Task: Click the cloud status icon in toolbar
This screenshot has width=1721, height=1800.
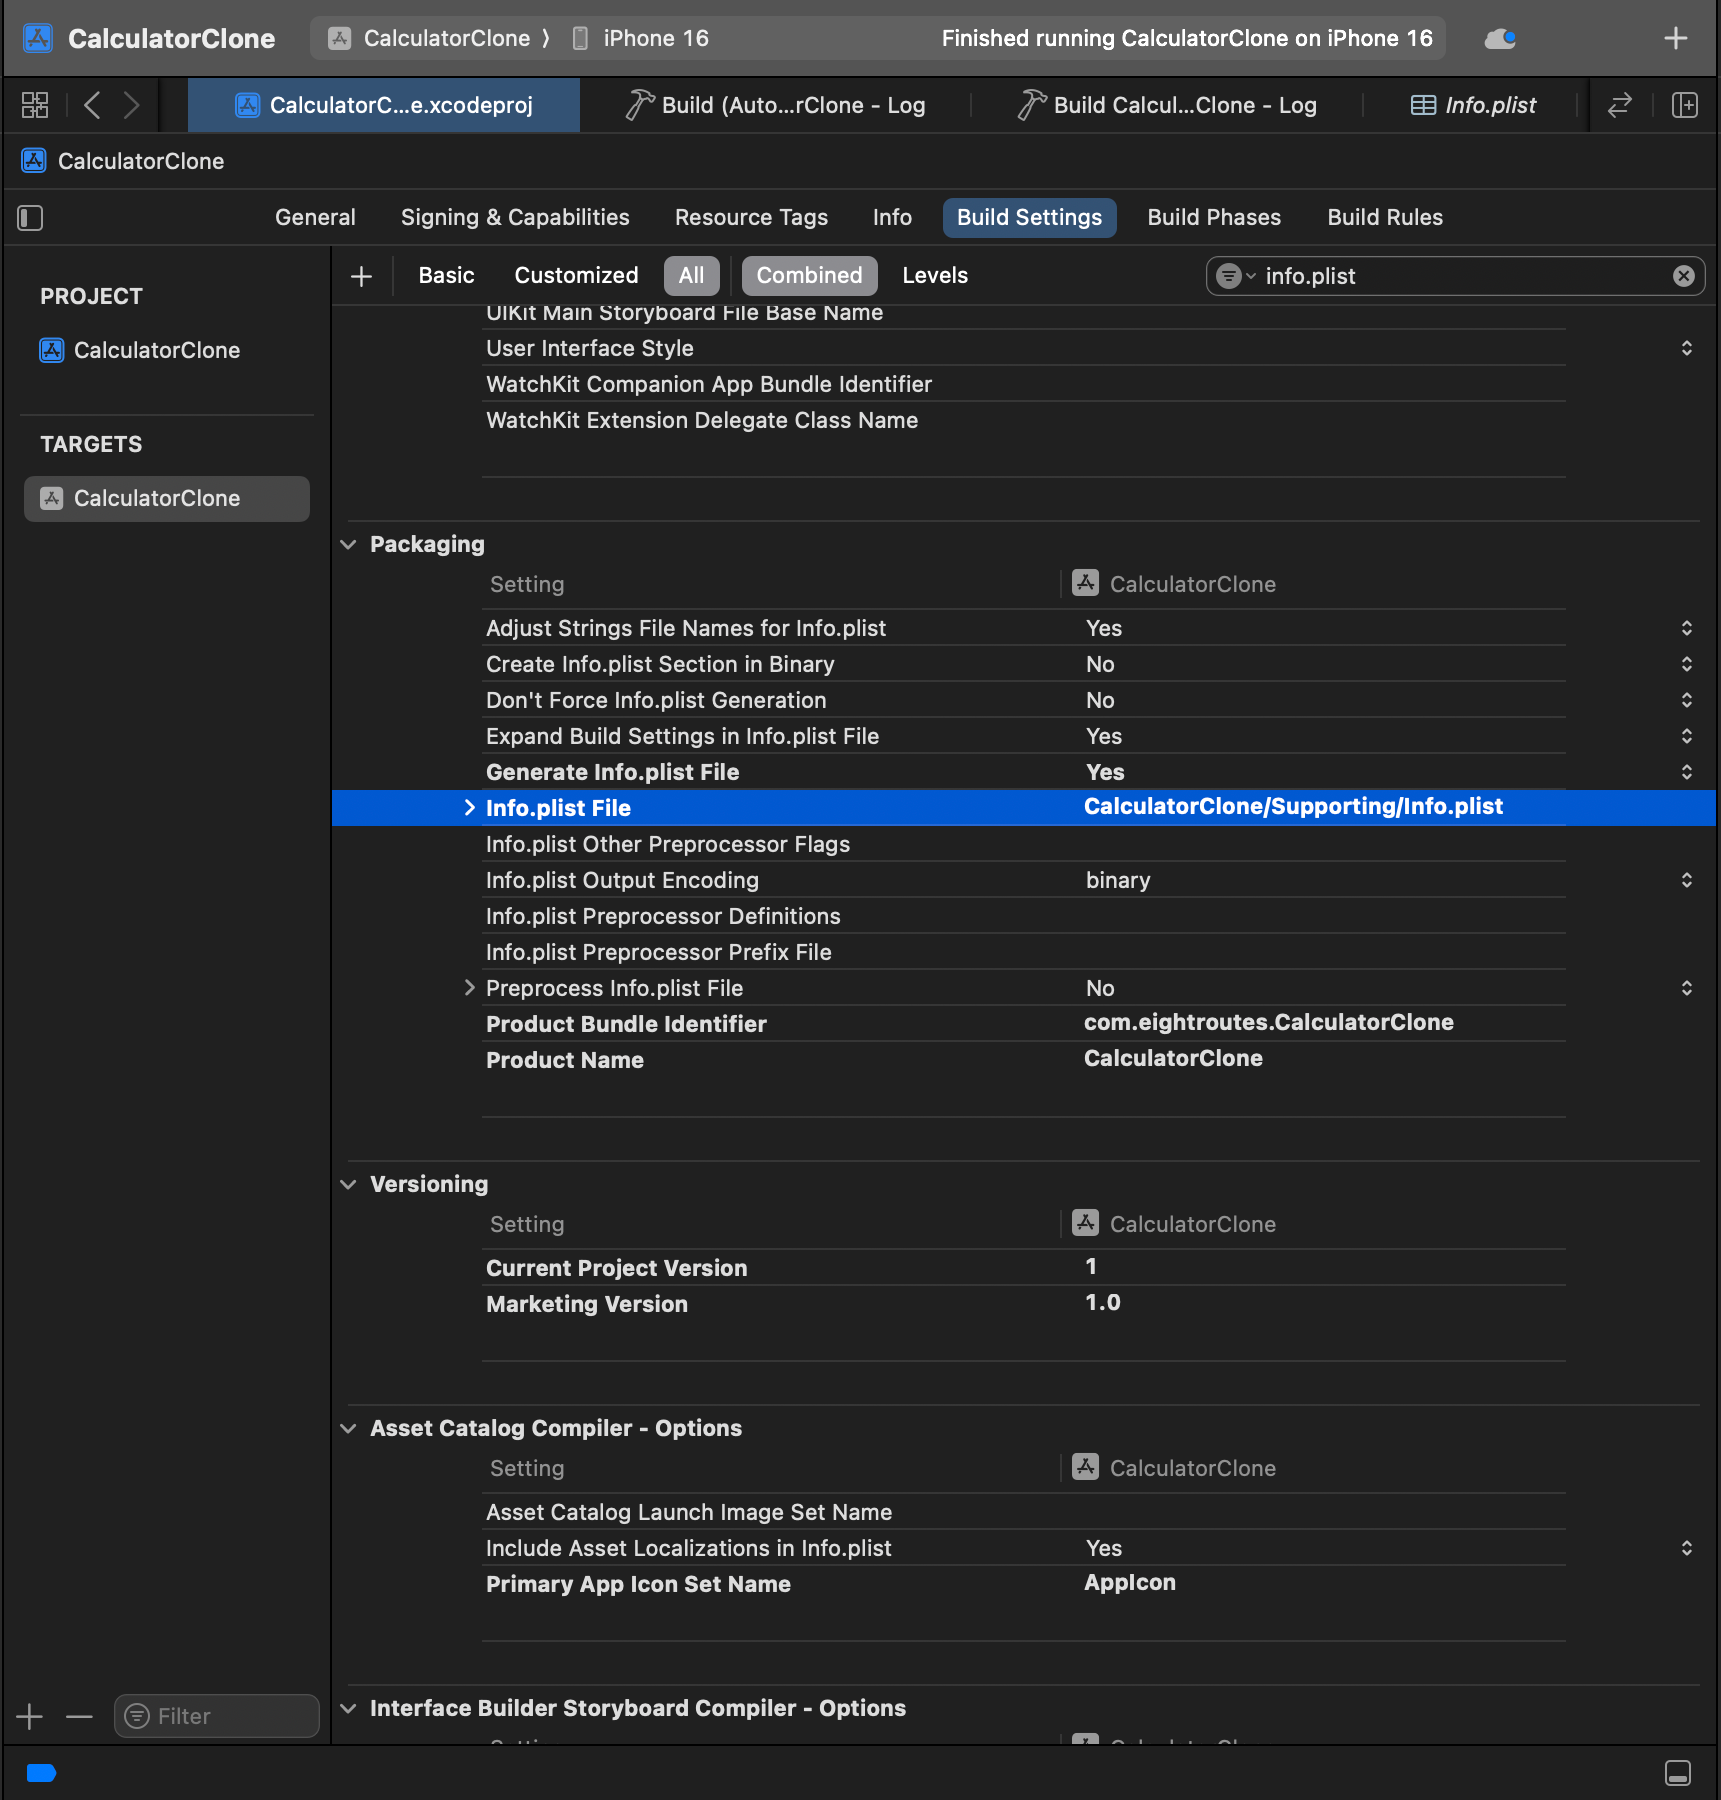Action: [x=1500, y=39]
